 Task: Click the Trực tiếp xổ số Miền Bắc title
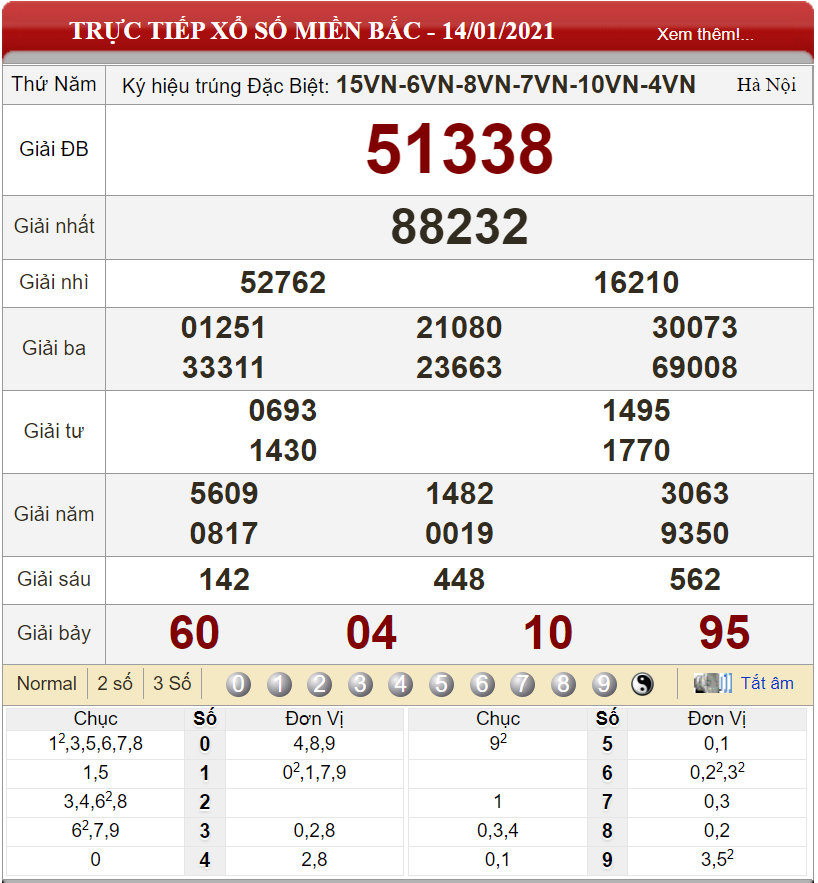click(x=312, y=31)
